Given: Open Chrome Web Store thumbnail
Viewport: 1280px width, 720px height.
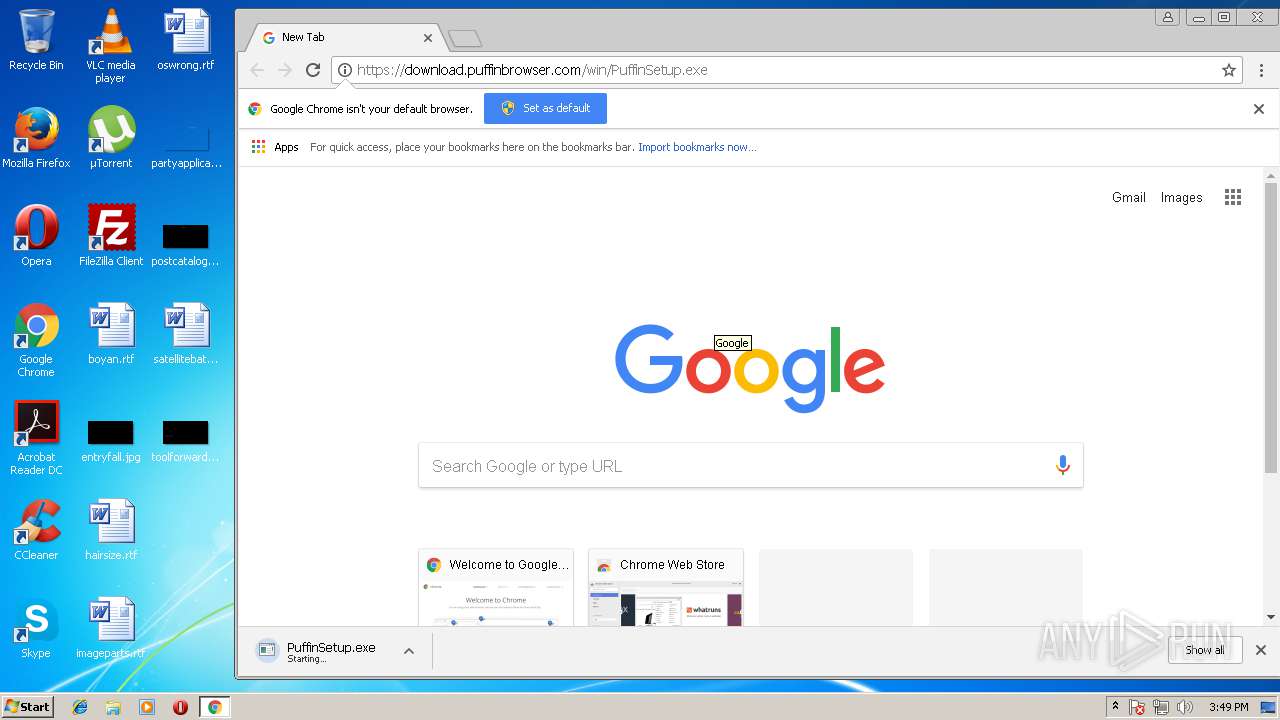Looking at the screenshot, I should pyautogui.click(x=666, y=587).
